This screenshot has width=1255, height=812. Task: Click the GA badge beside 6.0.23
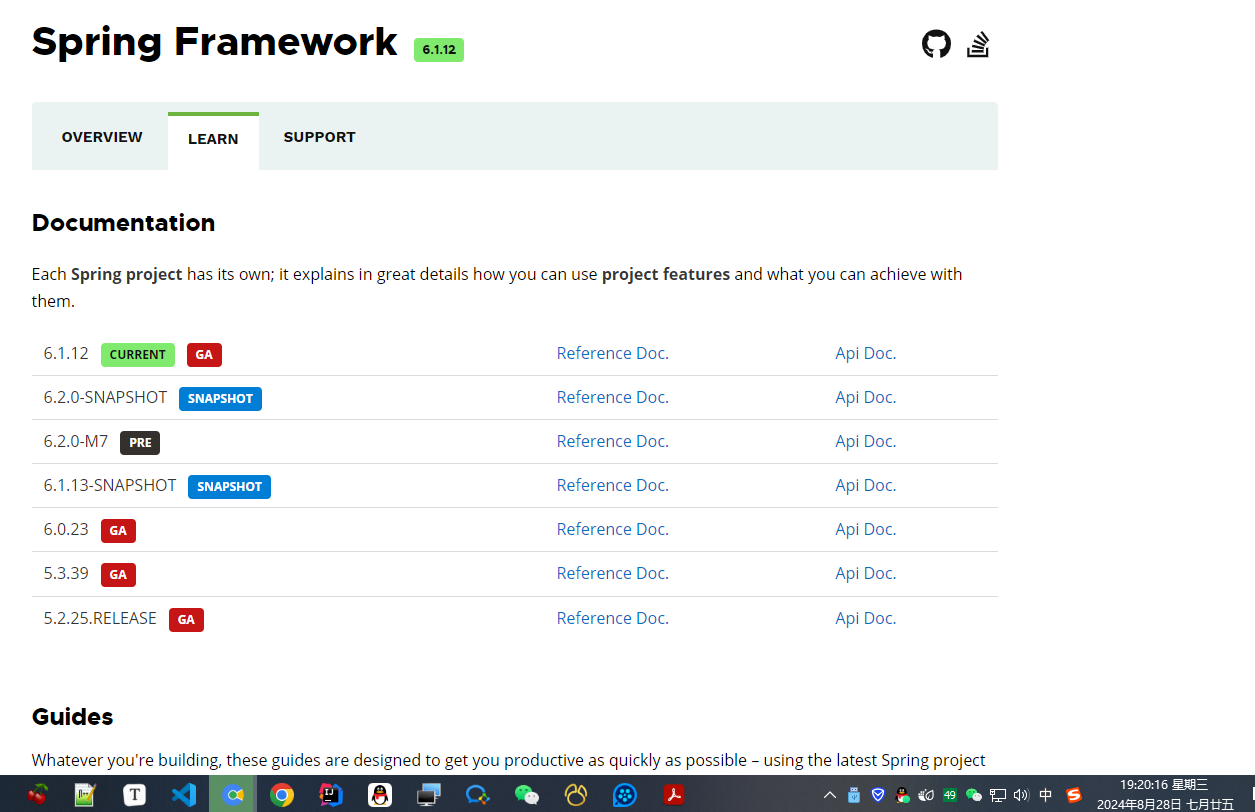(x=118, y=531)
